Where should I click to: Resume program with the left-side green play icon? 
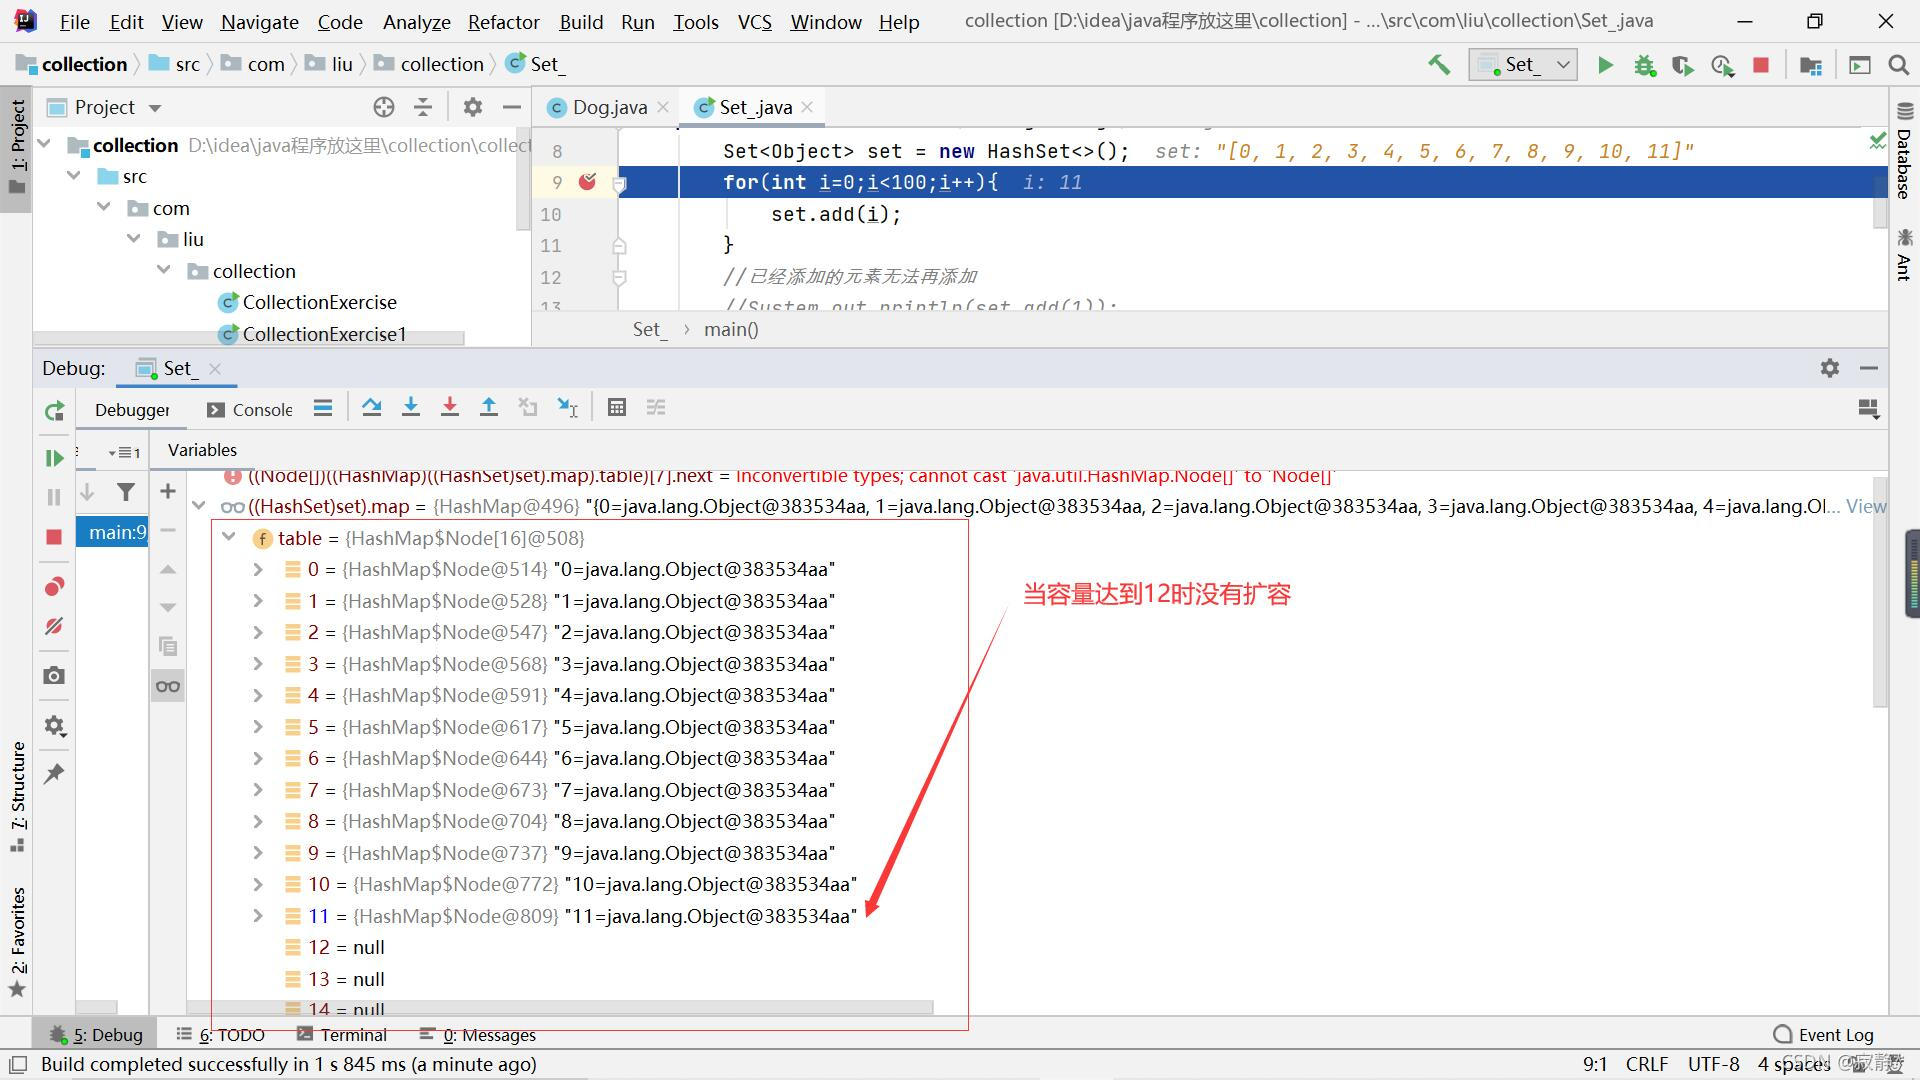tap(54, 458)
